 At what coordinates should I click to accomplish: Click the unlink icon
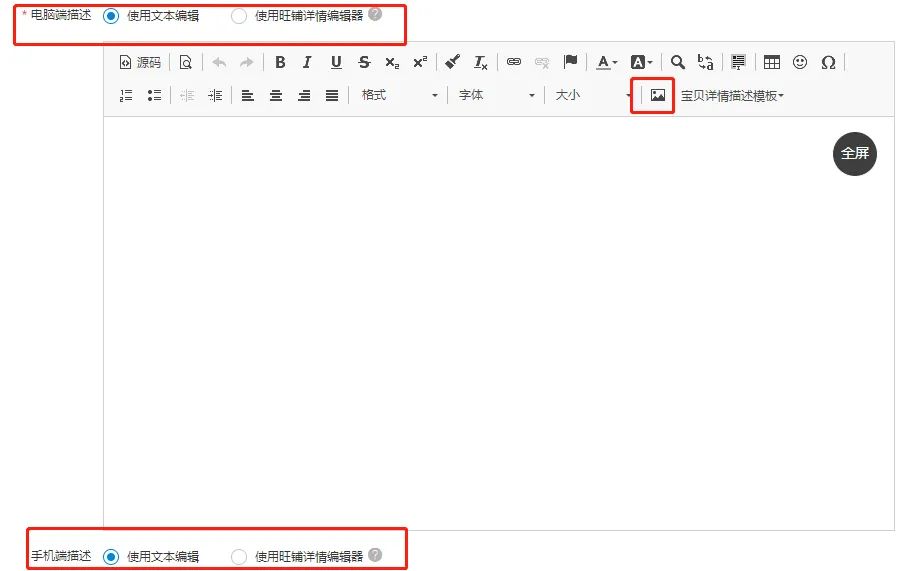click(x=542, y=62)
